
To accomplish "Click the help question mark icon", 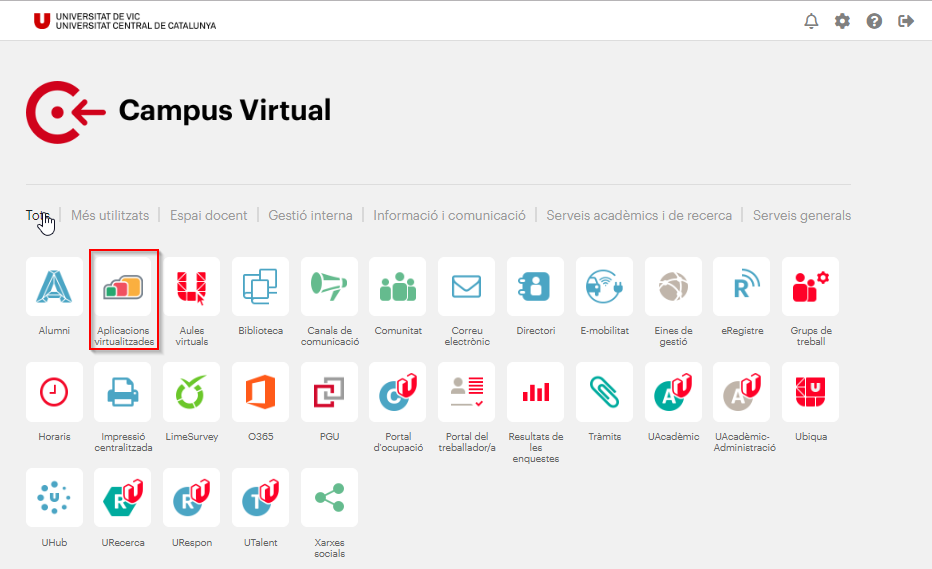I will click(874, 21).
